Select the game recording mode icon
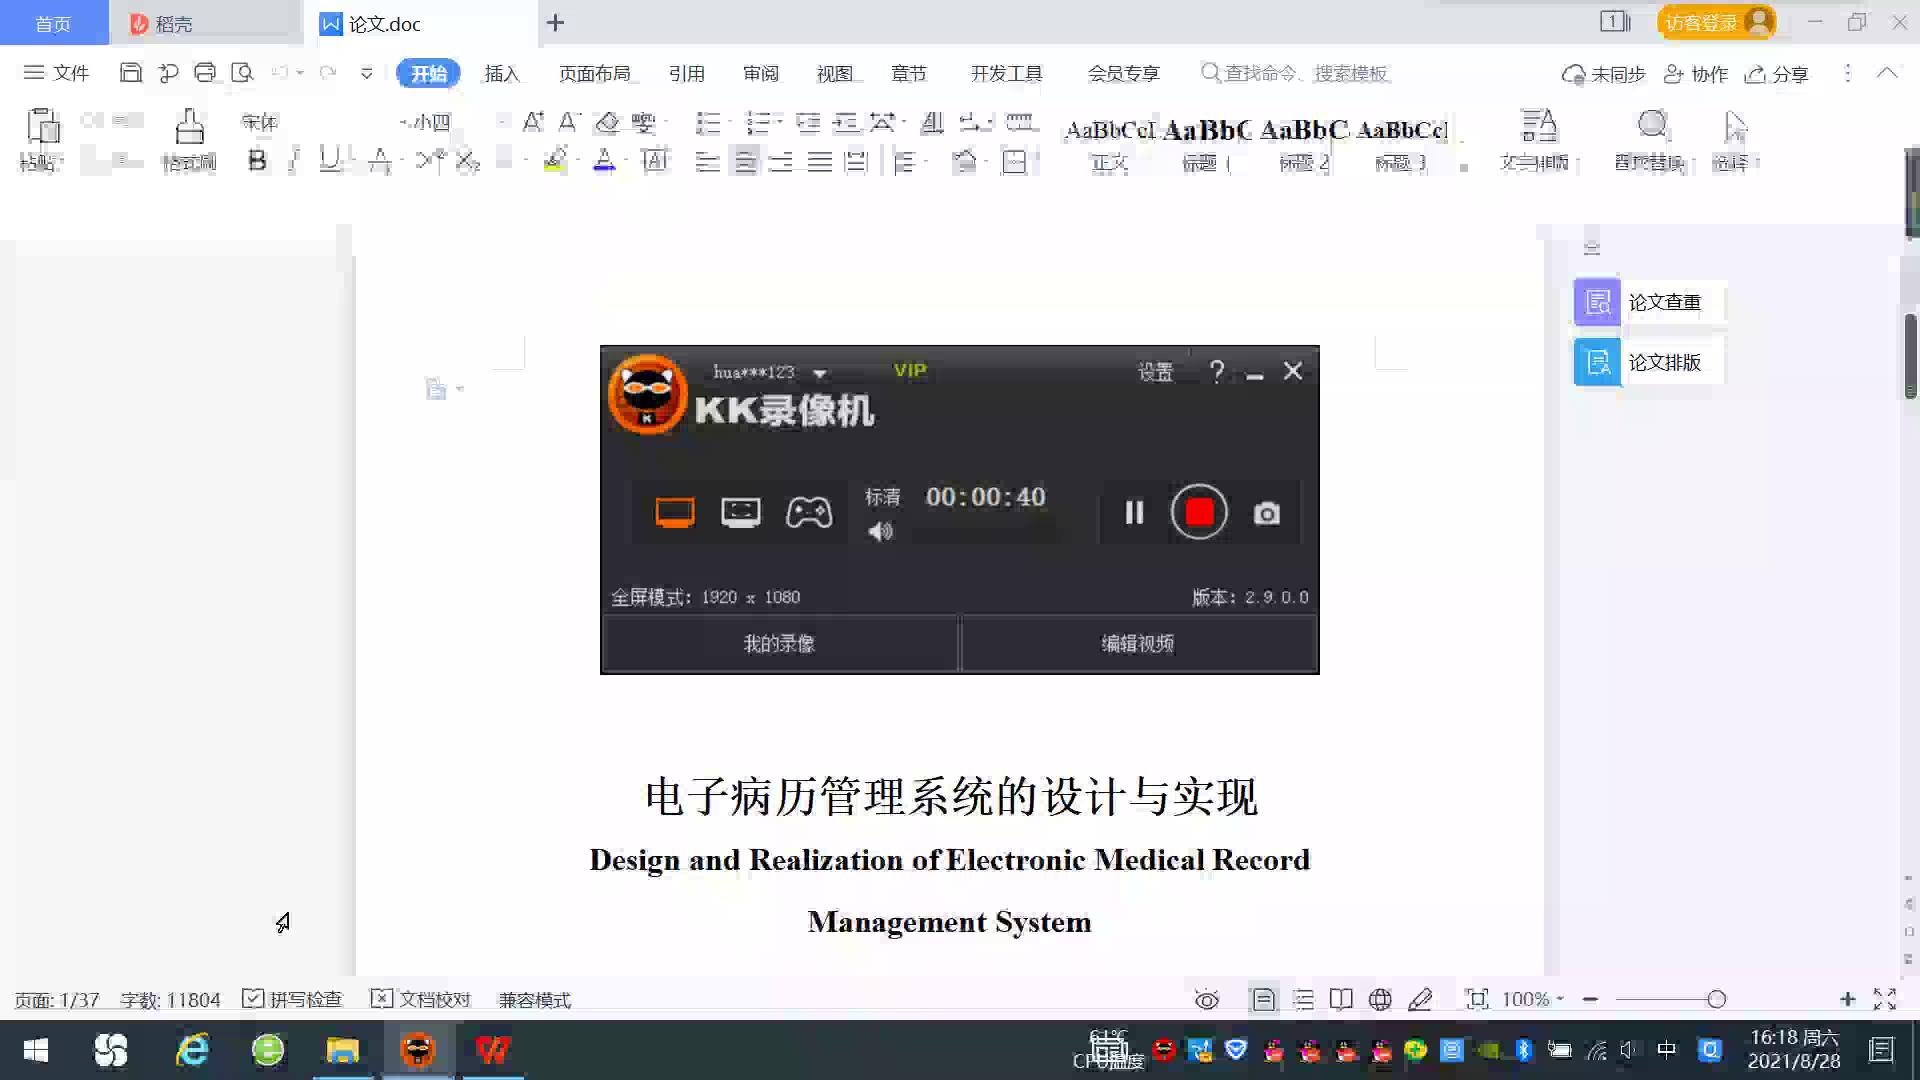This screenshot has width=1920, height=1080. 808,512
